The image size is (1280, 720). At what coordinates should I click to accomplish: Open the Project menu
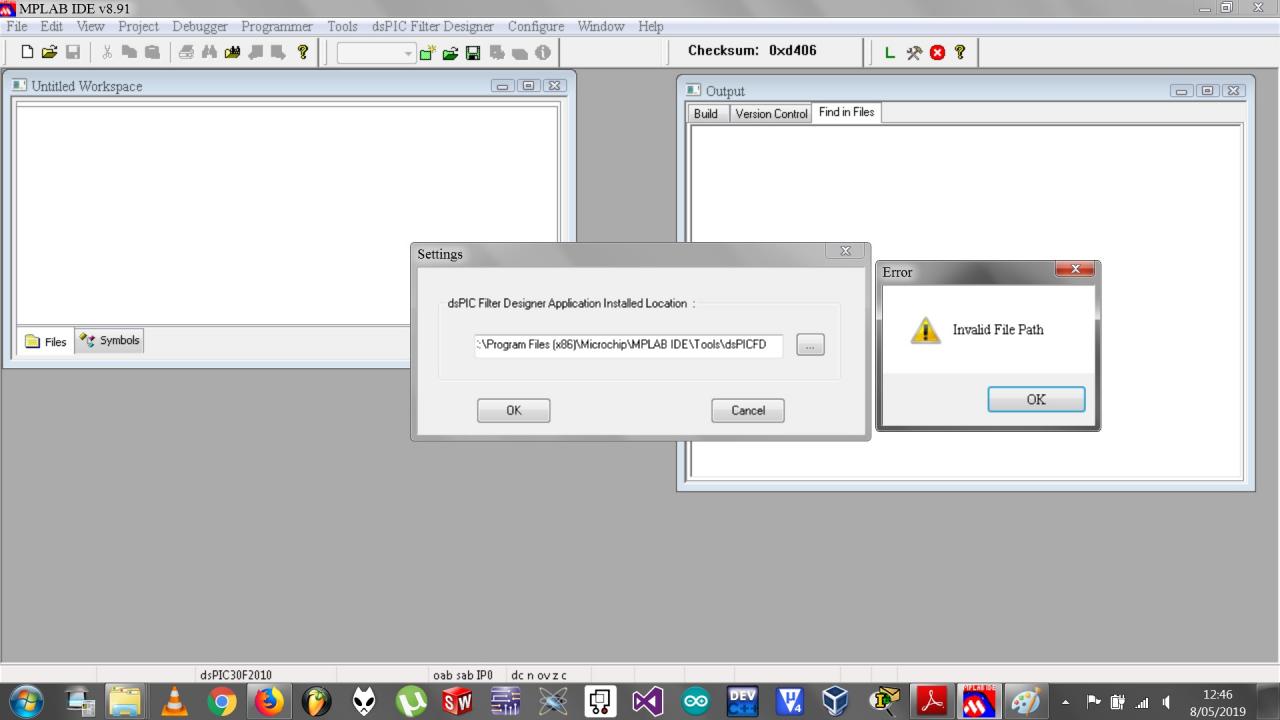[x=138, y=26]
